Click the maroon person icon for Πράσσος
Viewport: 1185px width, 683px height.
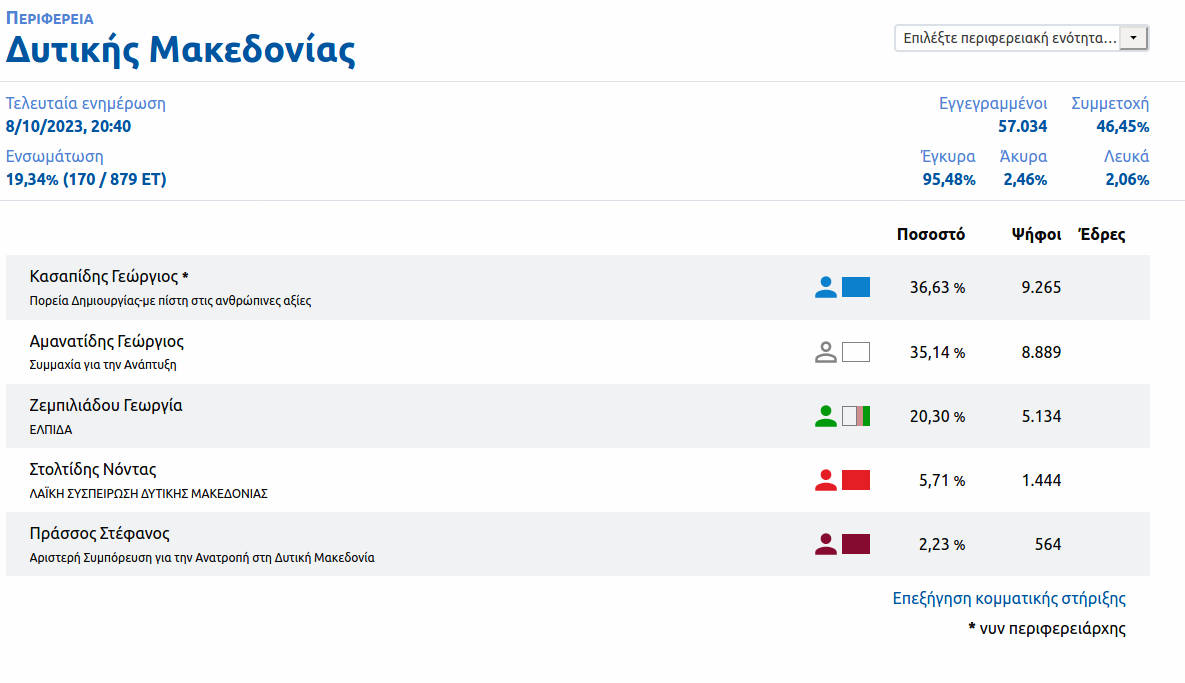pyautogui.click(x=825, y=544)
